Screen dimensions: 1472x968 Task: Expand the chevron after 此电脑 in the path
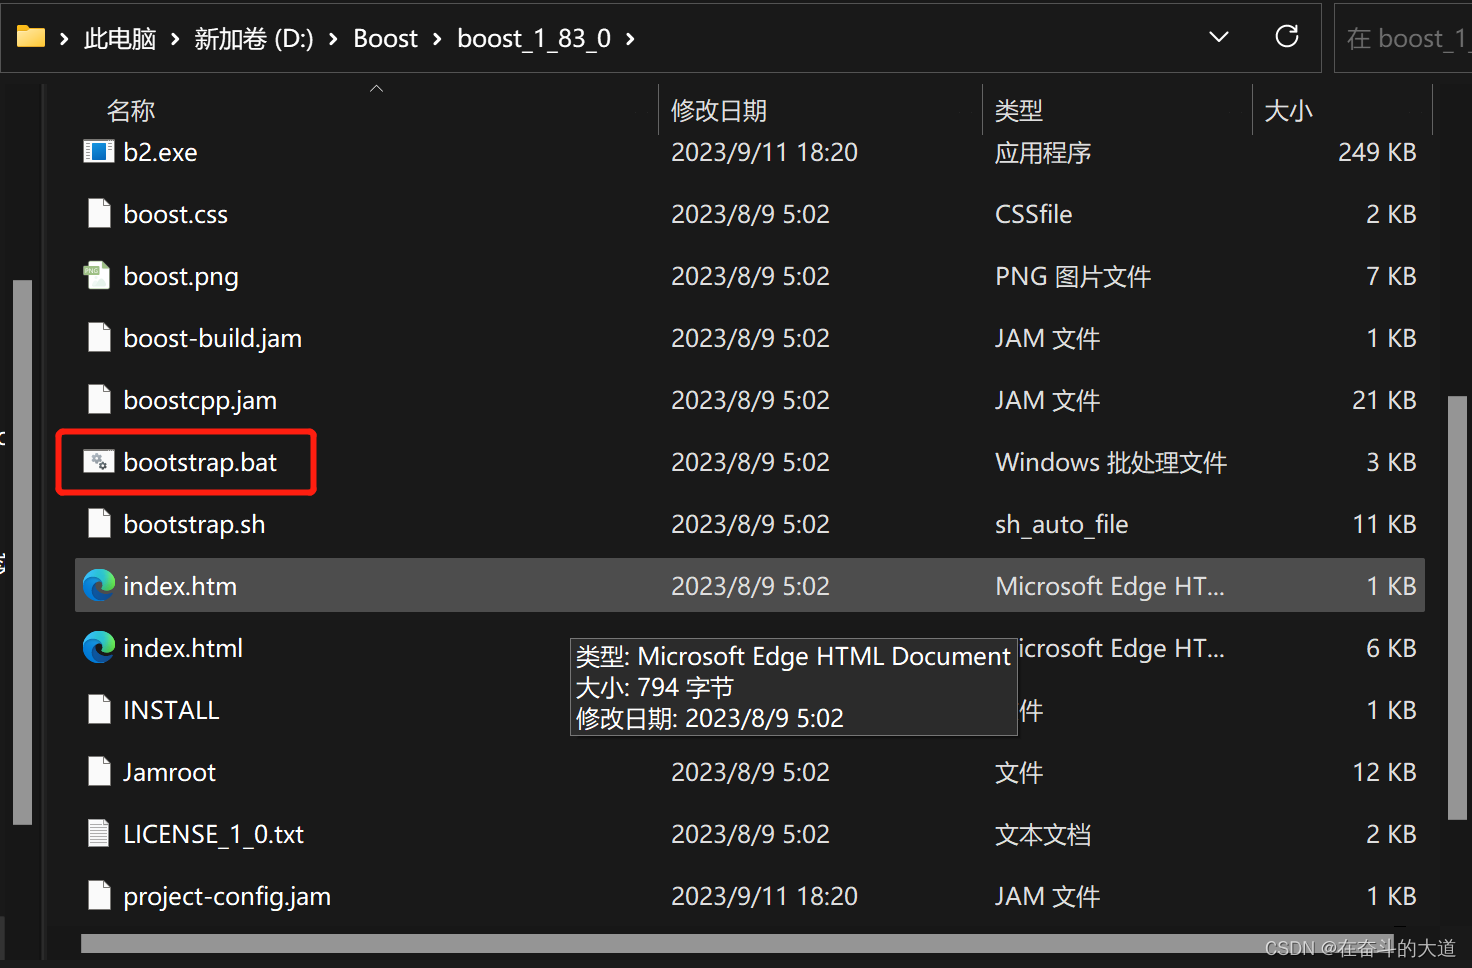point(175,39)
